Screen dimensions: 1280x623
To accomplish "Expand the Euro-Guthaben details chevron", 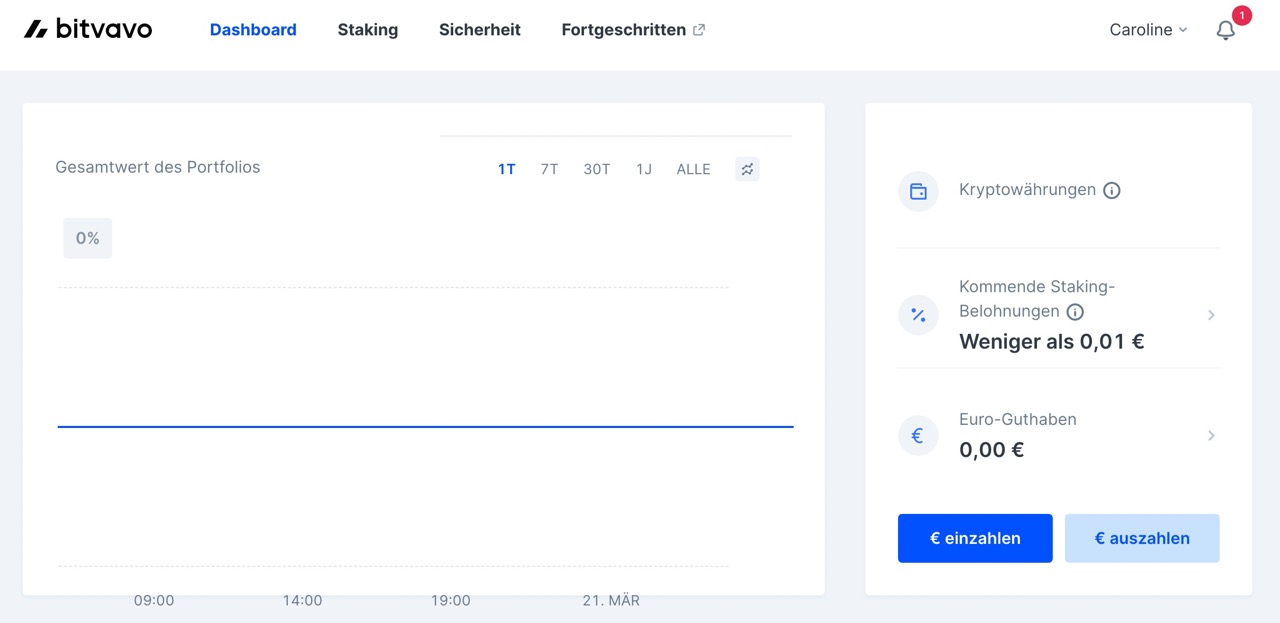I will pyautogui.click(x=1211, y=435).
